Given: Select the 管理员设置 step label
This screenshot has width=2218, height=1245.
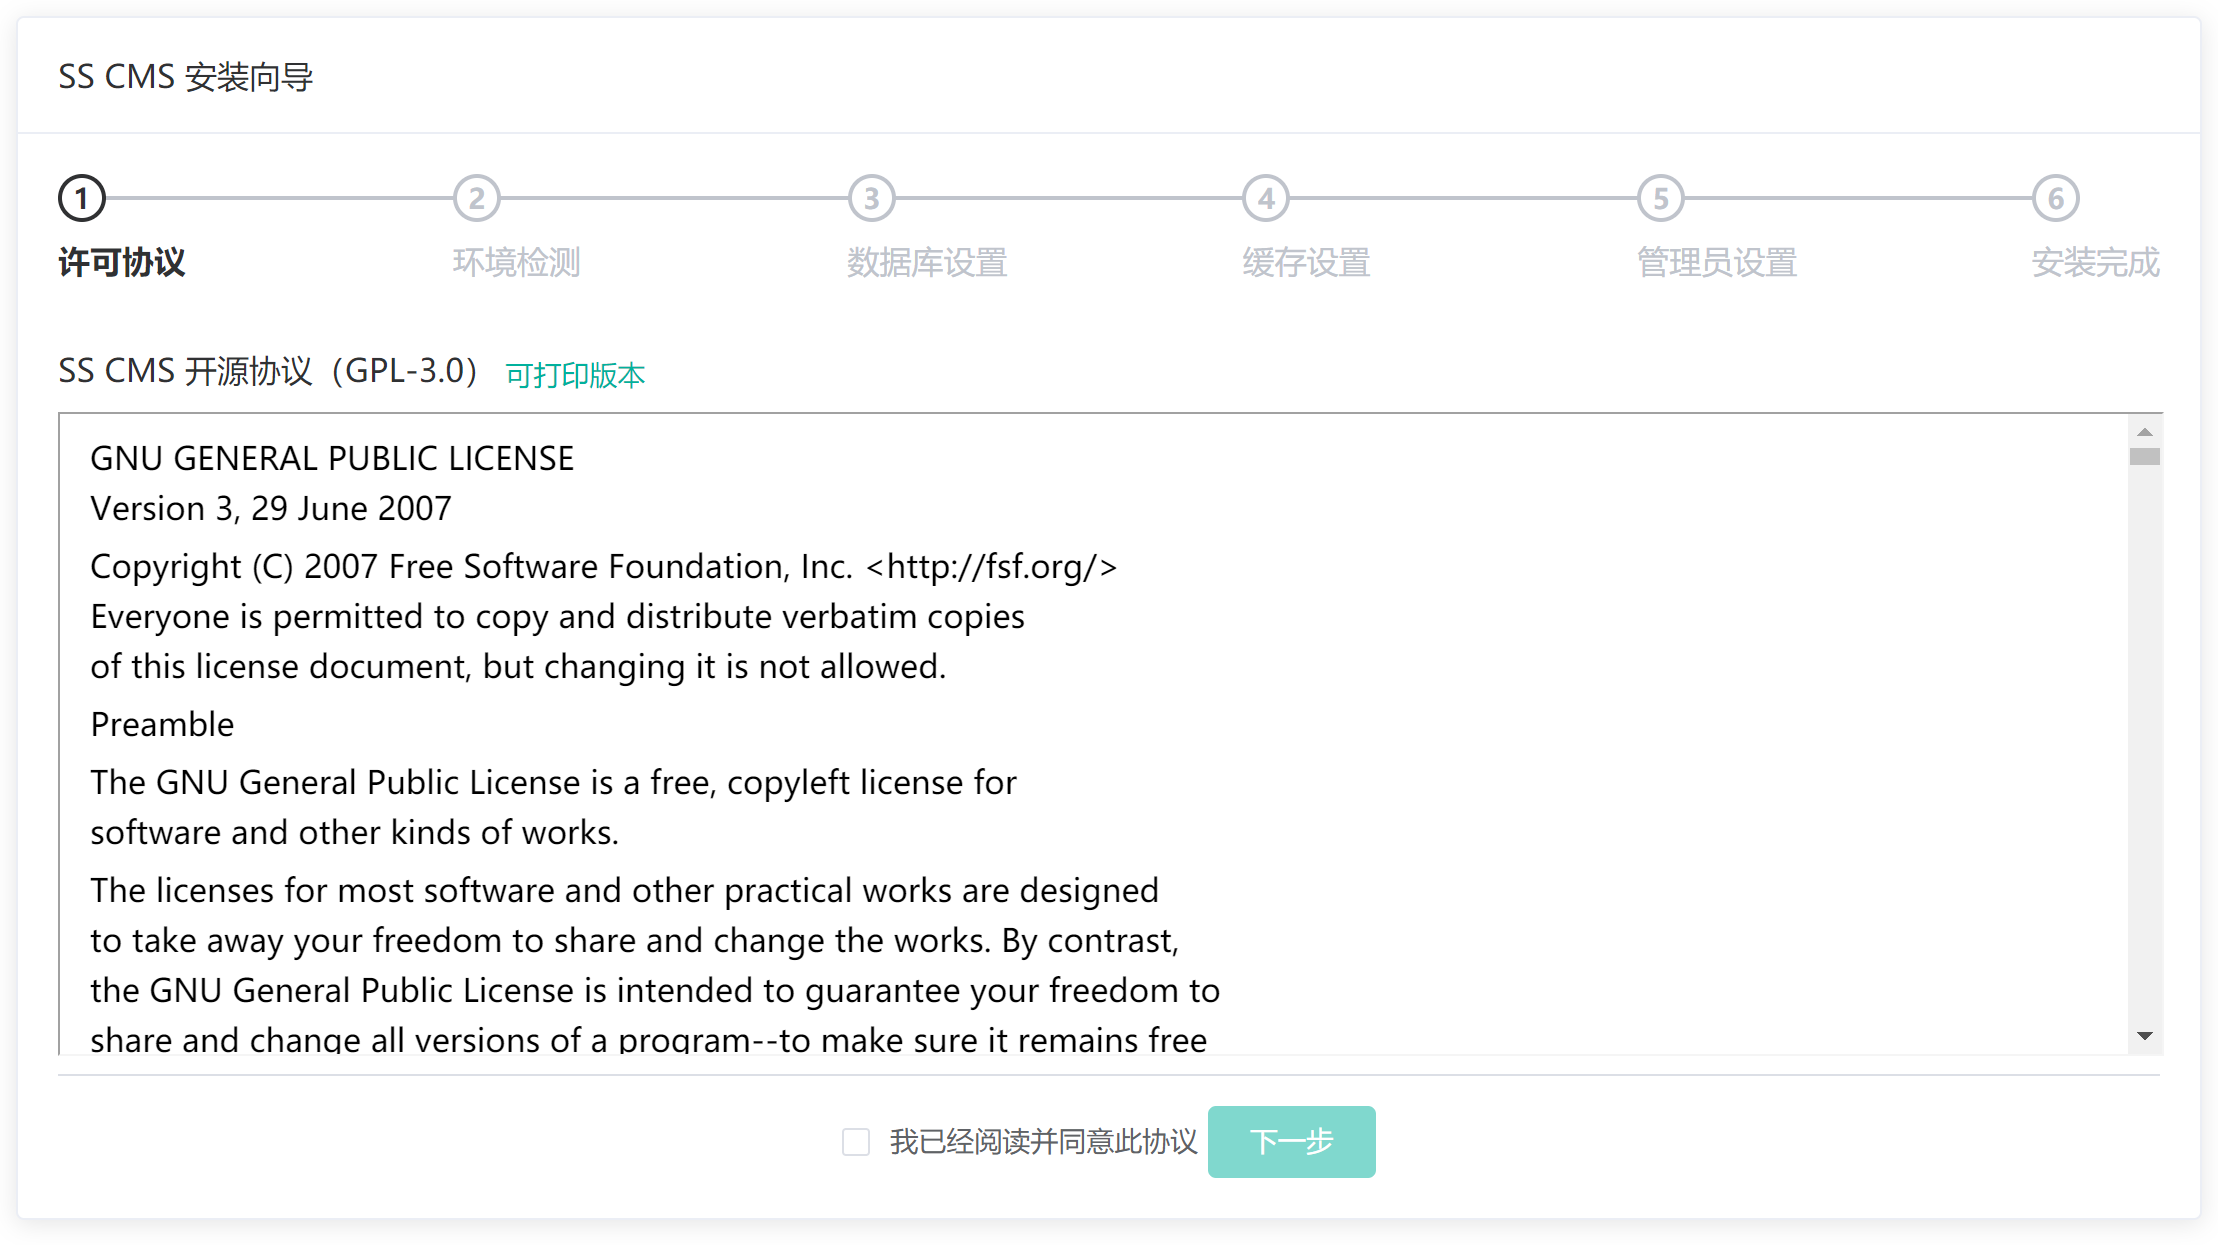Looking at the screenshot, I should click(x=1717, y=263).
